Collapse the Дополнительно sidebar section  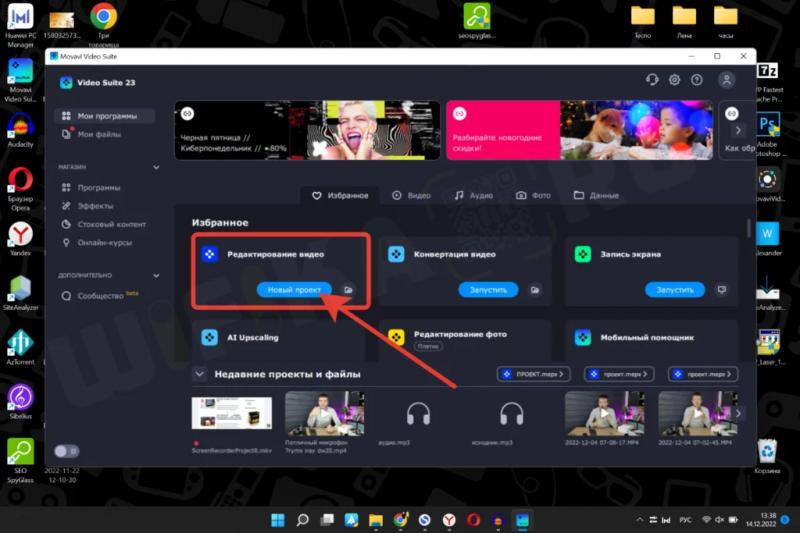156,275
